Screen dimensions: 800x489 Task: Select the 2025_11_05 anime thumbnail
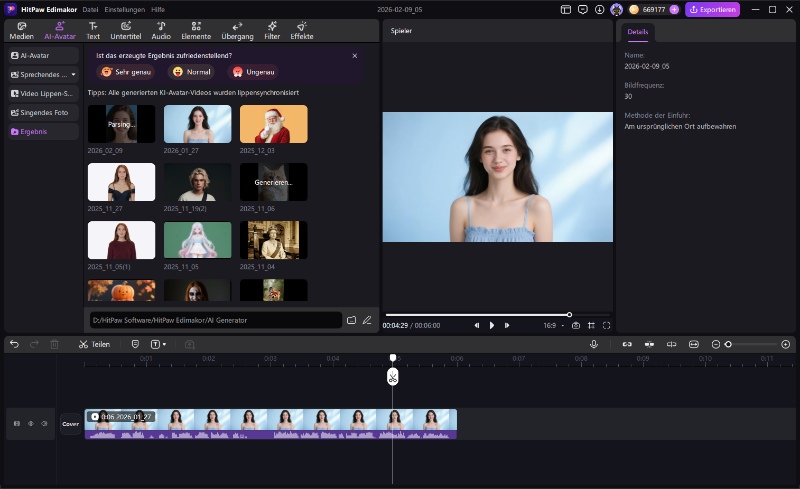[x=197, y=240]
